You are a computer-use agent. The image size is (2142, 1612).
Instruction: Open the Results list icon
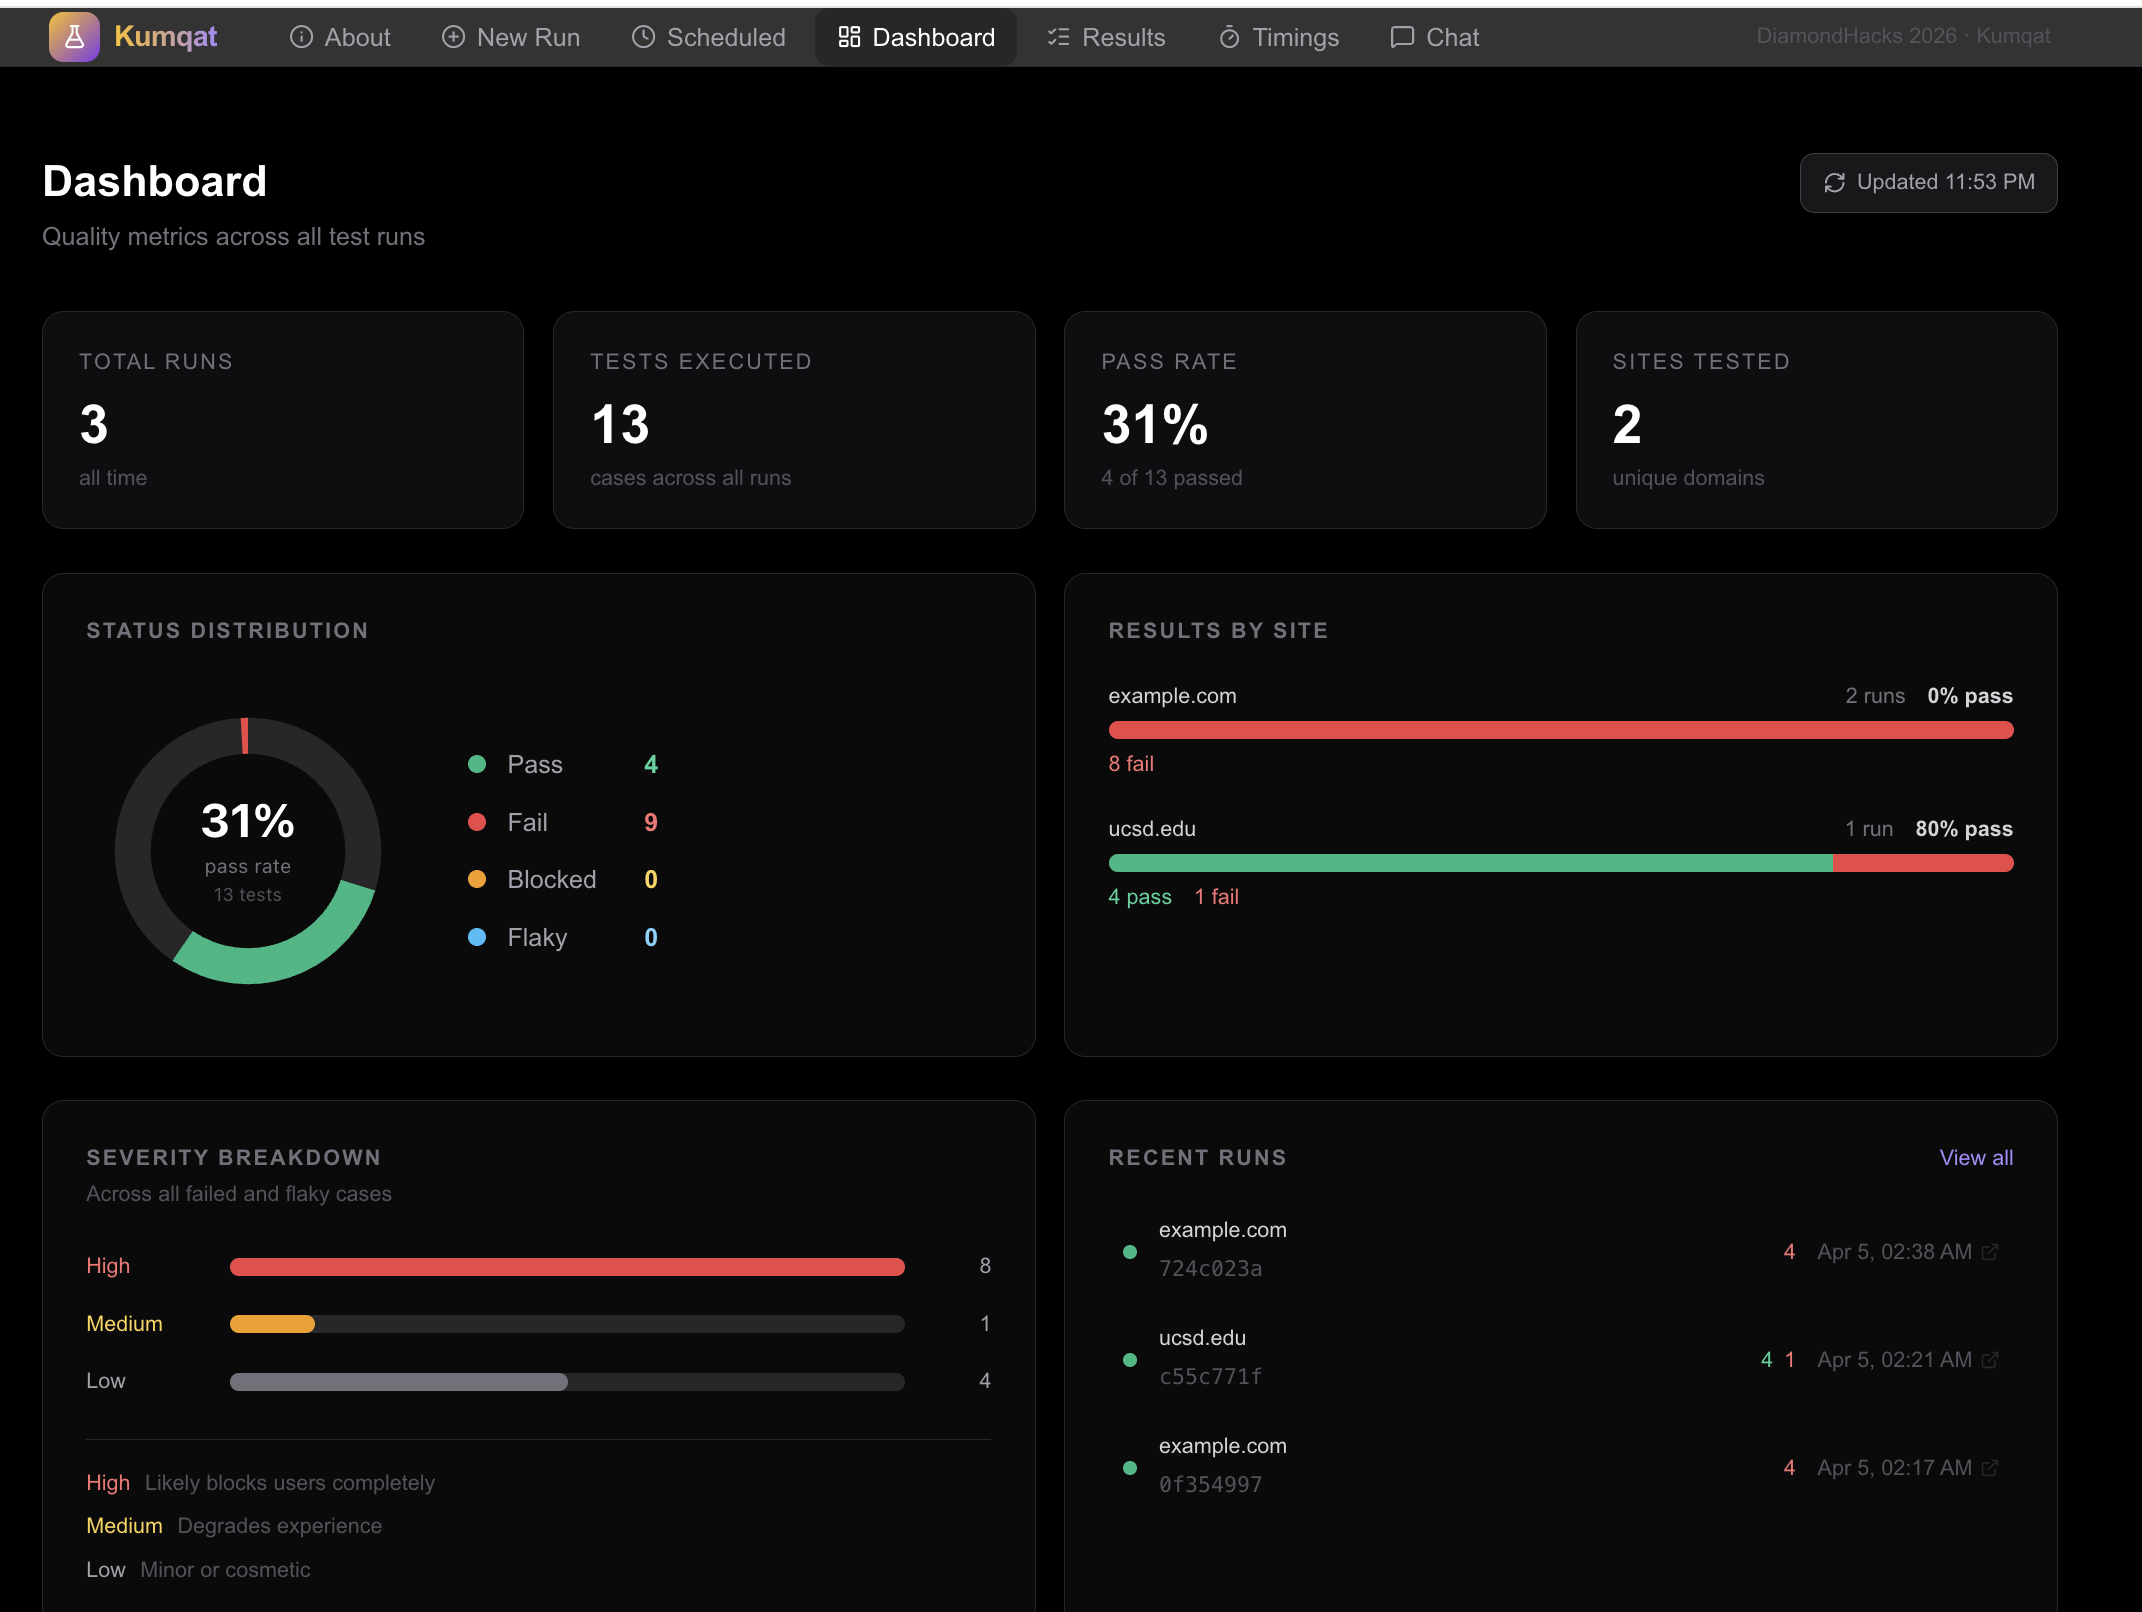pyautogui.click(x=1058, y=37)
